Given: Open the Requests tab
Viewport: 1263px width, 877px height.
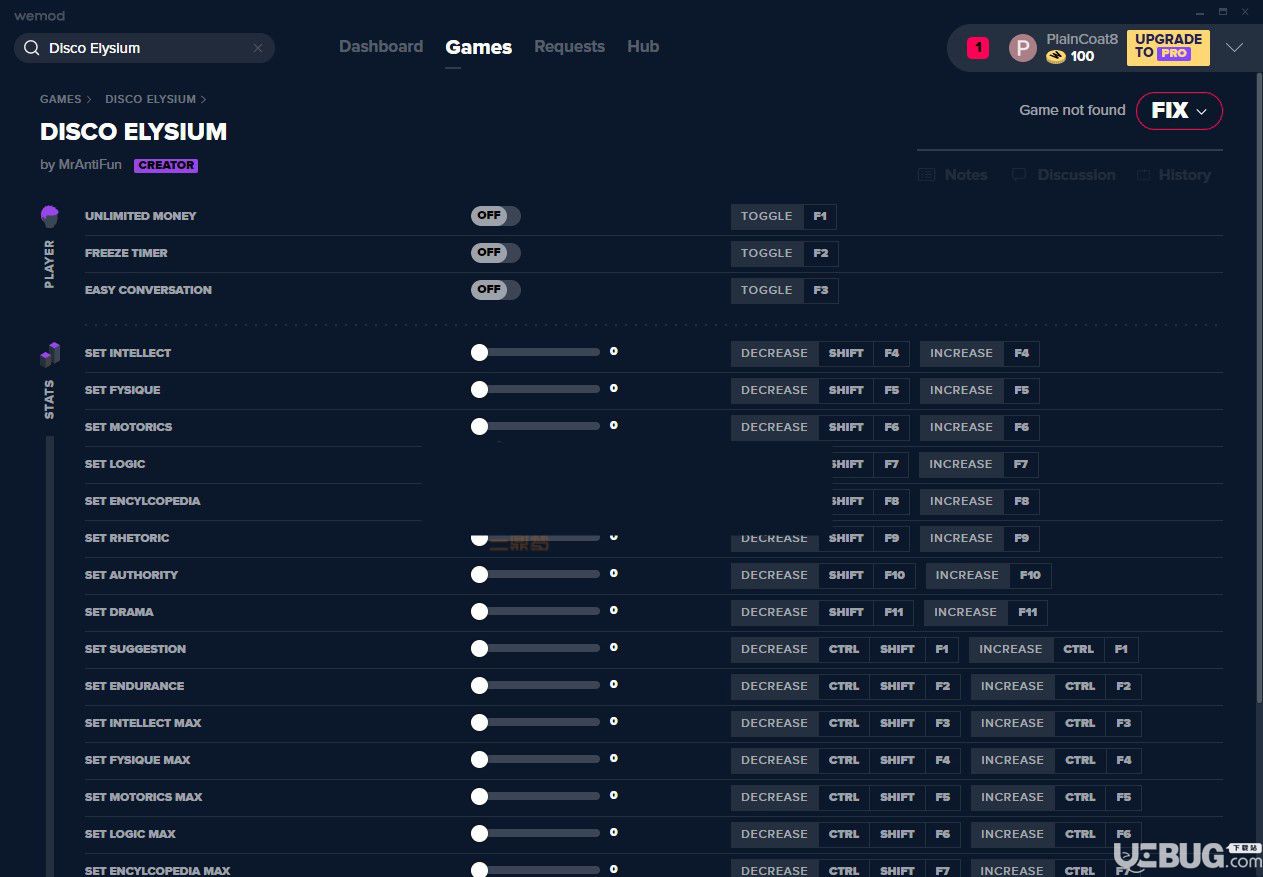Looking at the screenshot, I should point(569,47).
